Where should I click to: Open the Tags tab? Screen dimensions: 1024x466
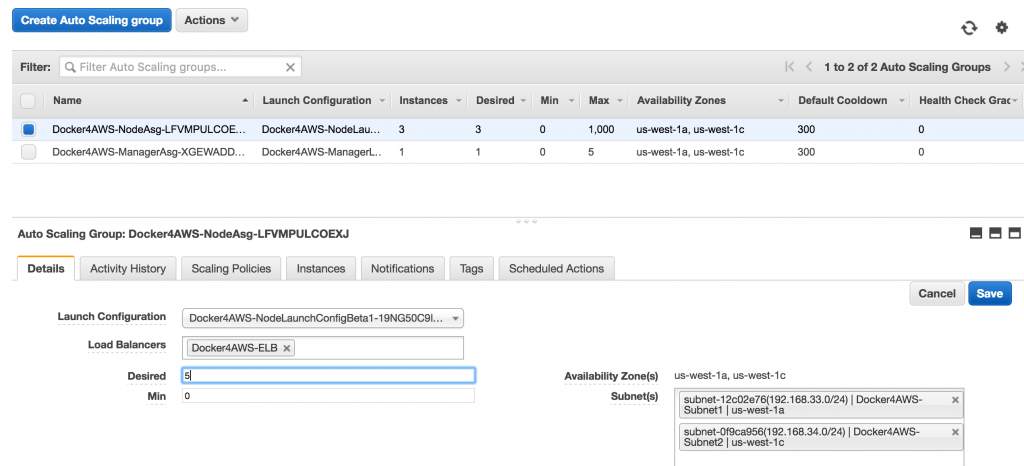(472, 268)
